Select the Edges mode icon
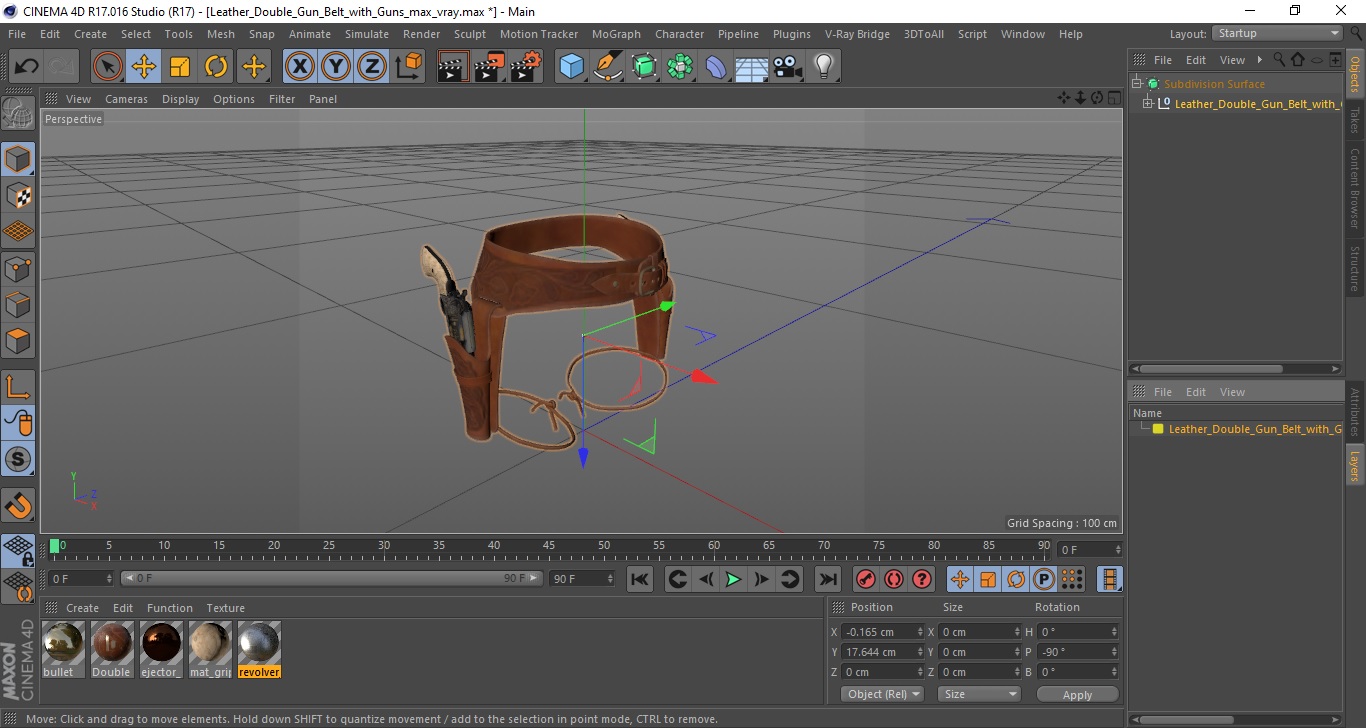 [18, 304]
